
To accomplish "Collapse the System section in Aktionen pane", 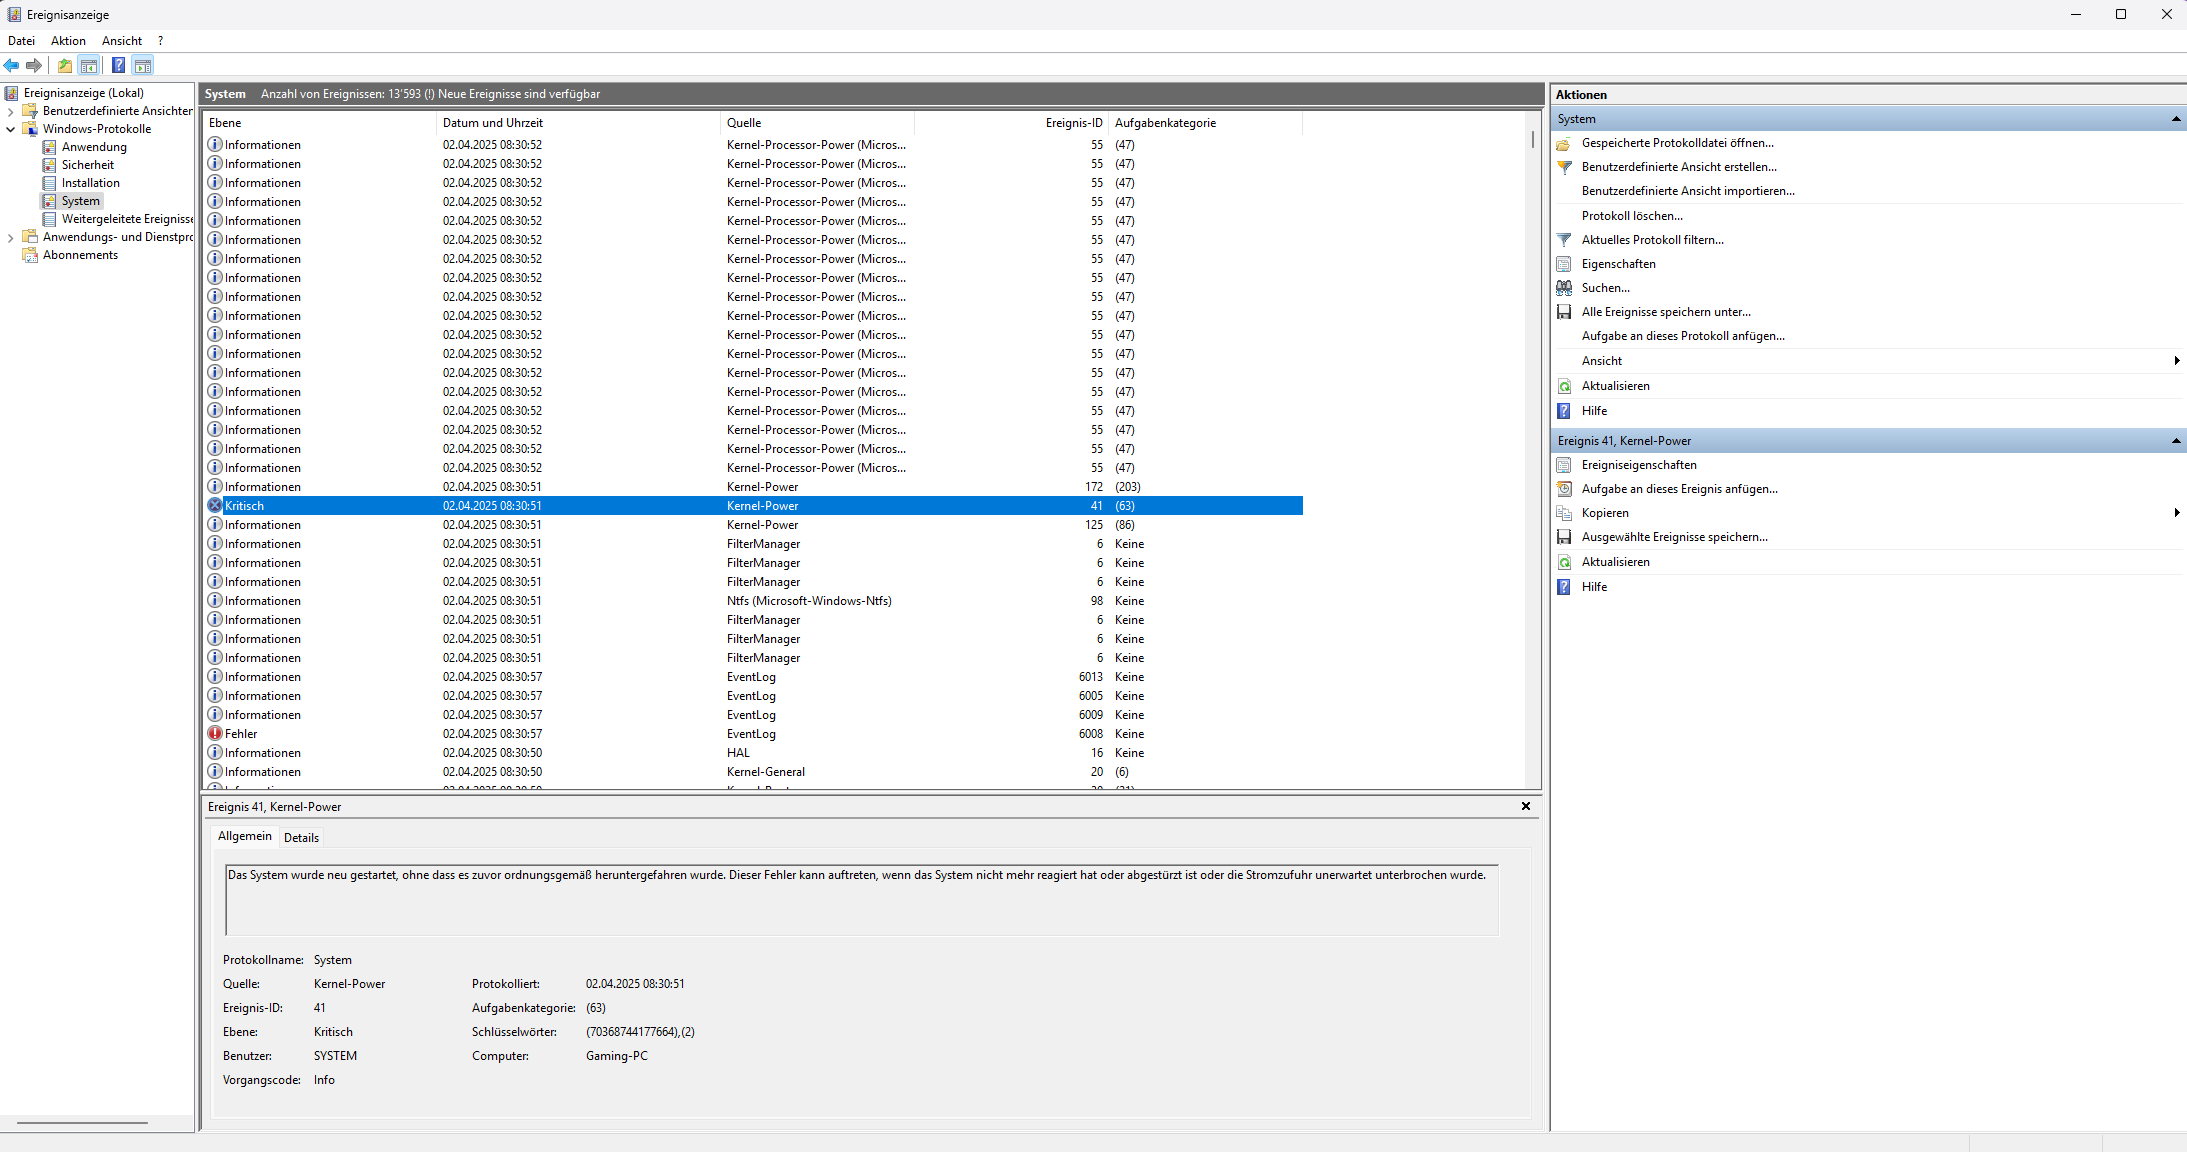I will [2175, 119].
